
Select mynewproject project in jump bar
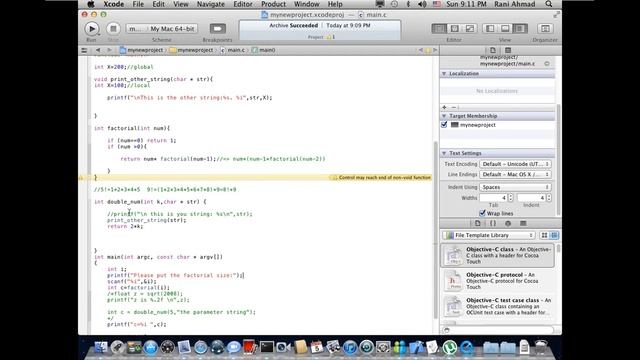141,50
